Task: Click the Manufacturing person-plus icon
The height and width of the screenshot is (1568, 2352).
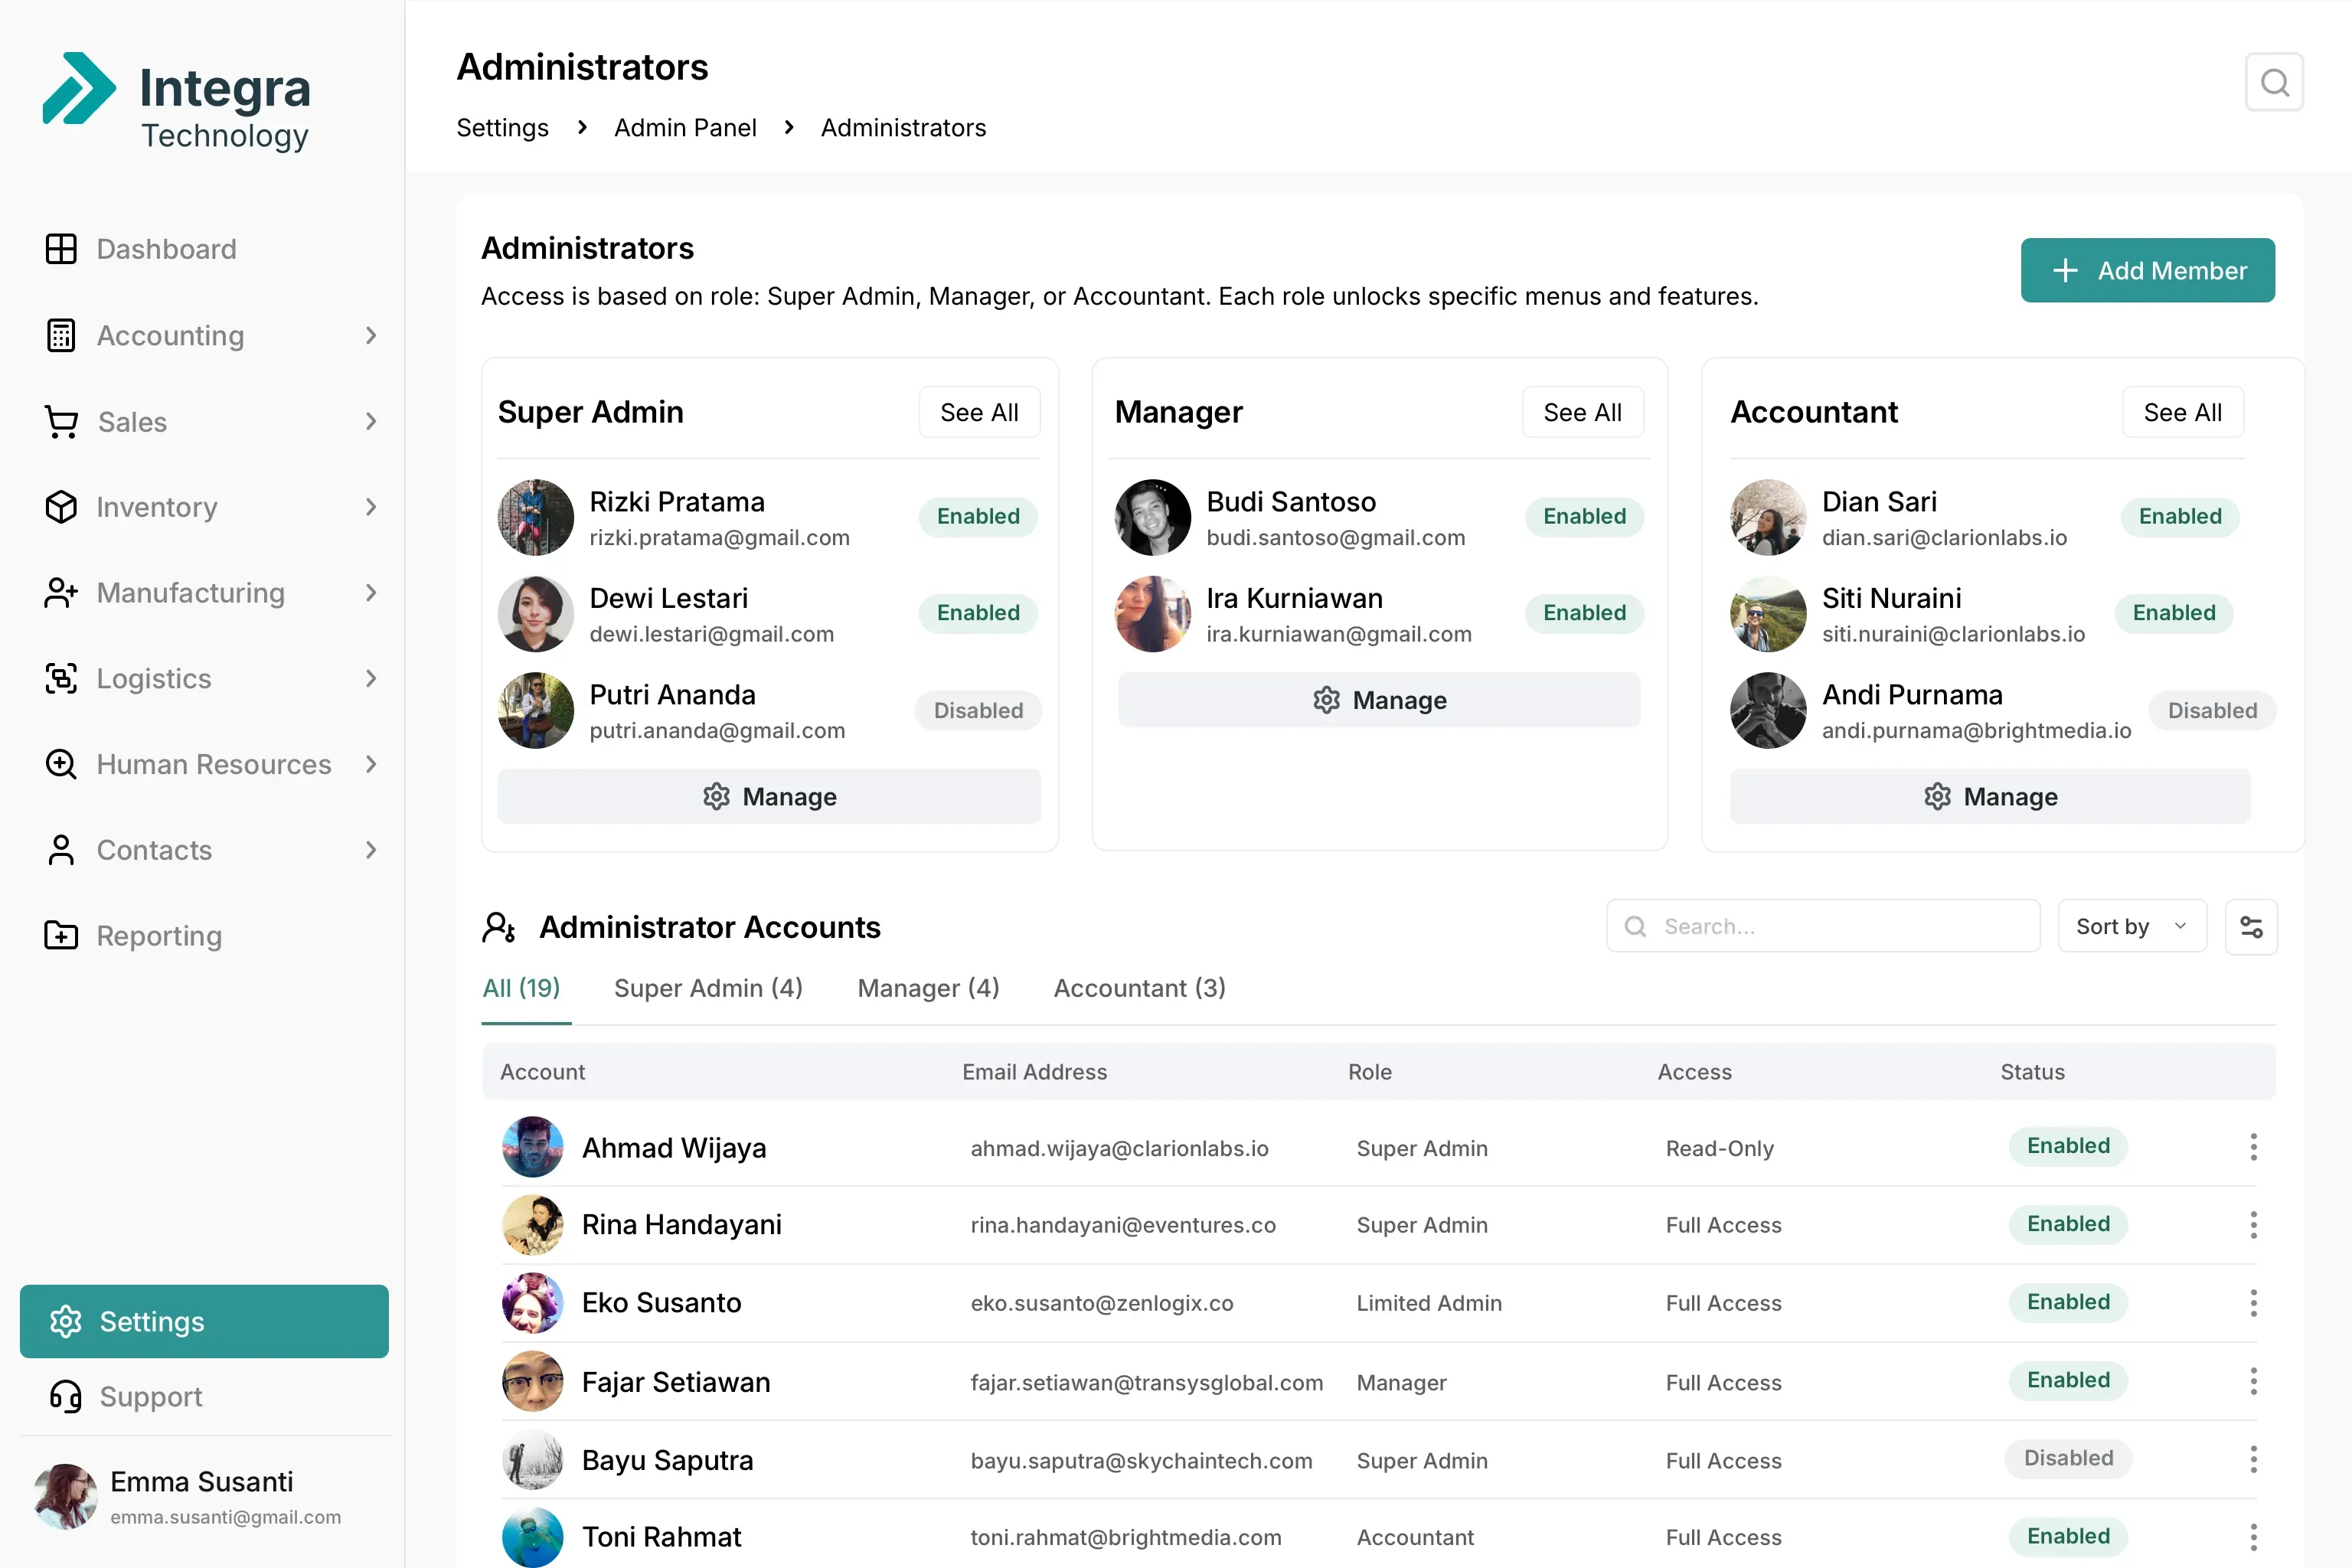Action: coord(61,592)
